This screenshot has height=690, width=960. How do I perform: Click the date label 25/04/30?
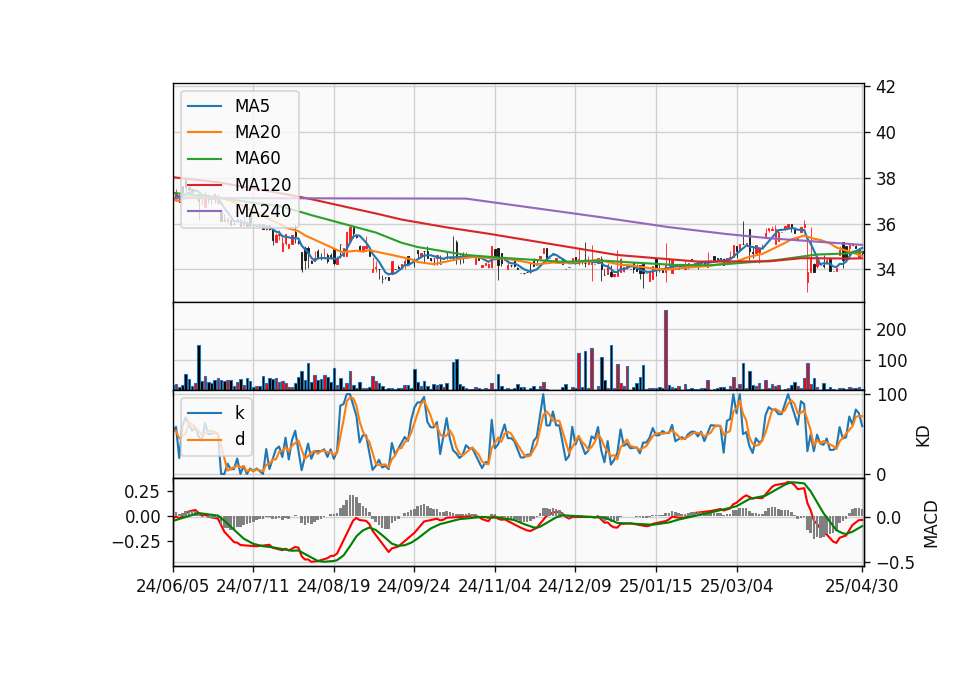click(x=862, y=586)
